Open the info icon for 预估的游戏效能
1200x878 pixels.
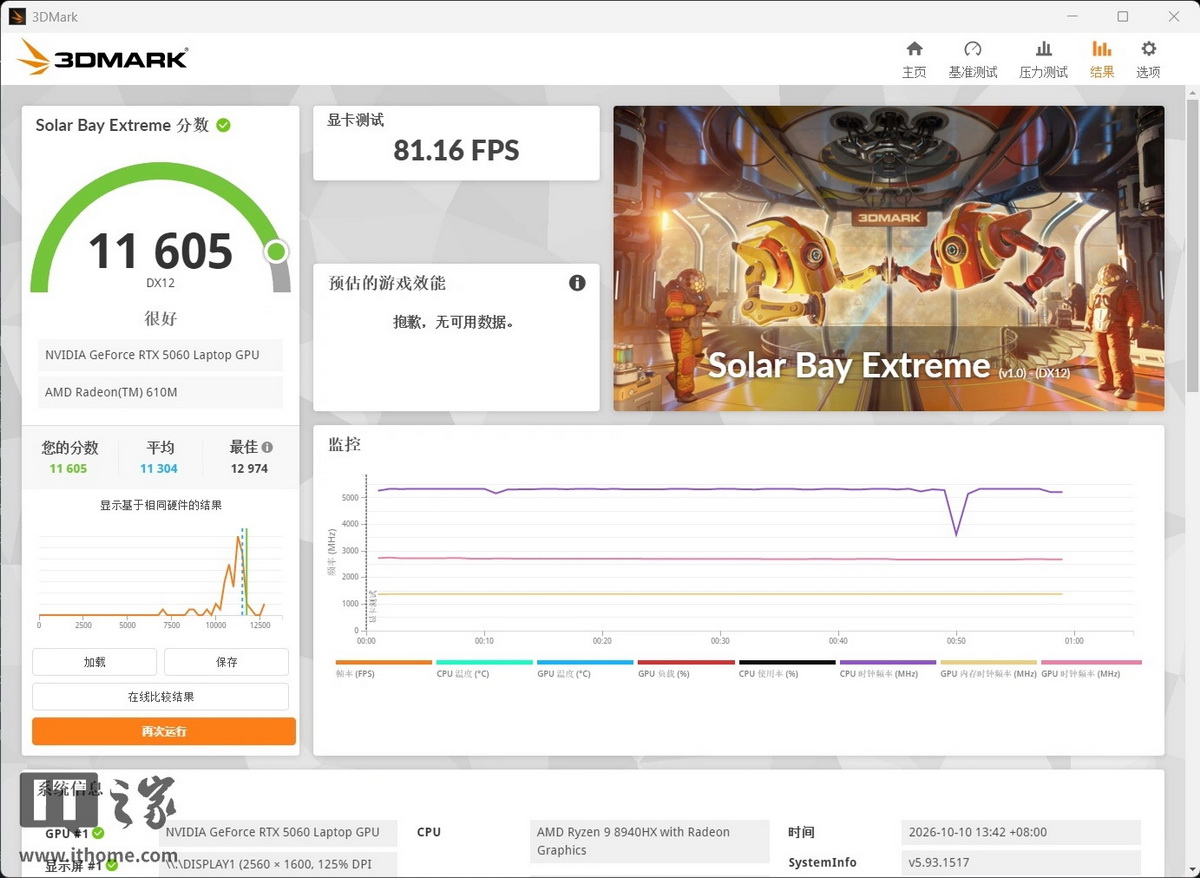(x=577, y=283)
